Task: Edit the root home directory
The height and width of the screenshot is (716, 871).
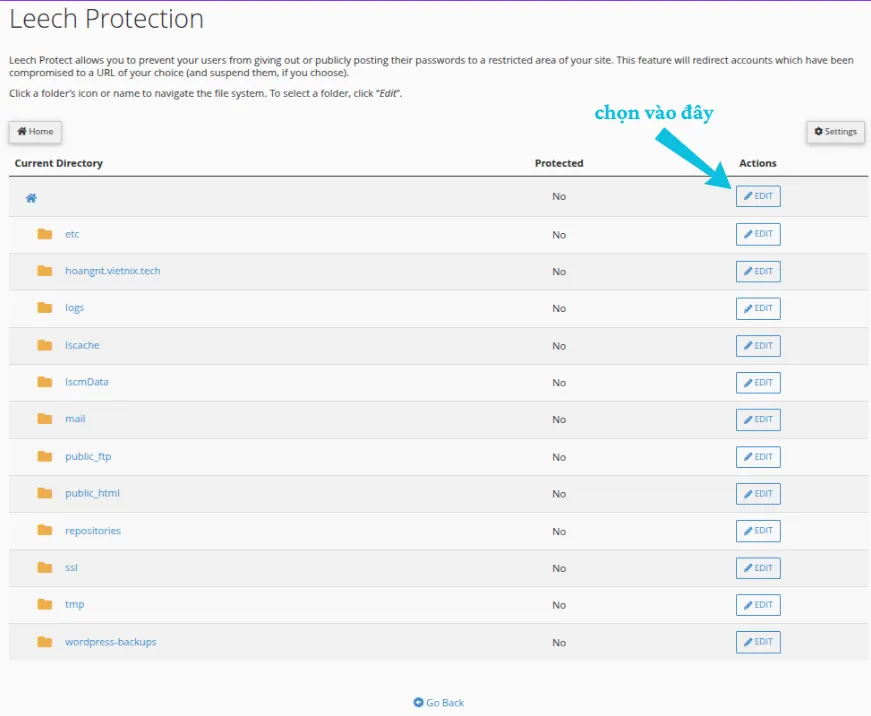Action: (758, 197)
